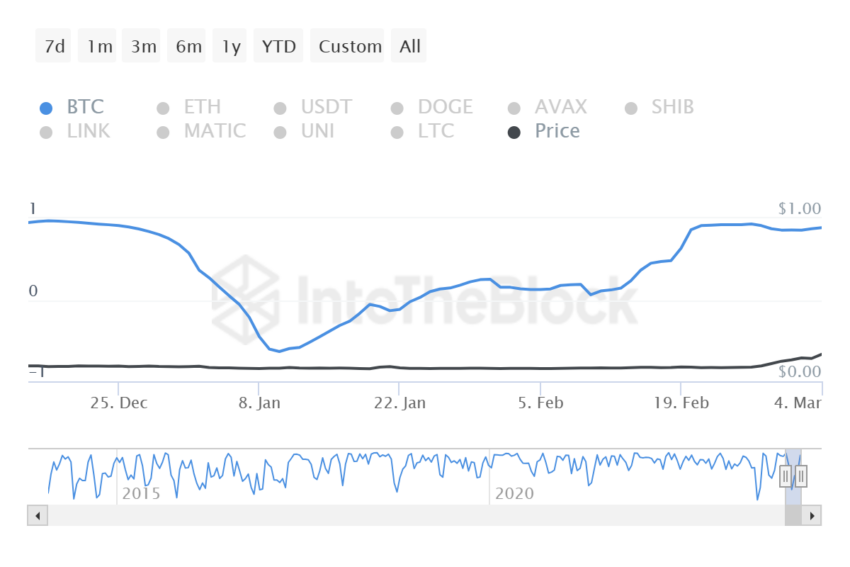Click the left navigator range handle
This screenshot has width=850, height=567.
[785, 476]
